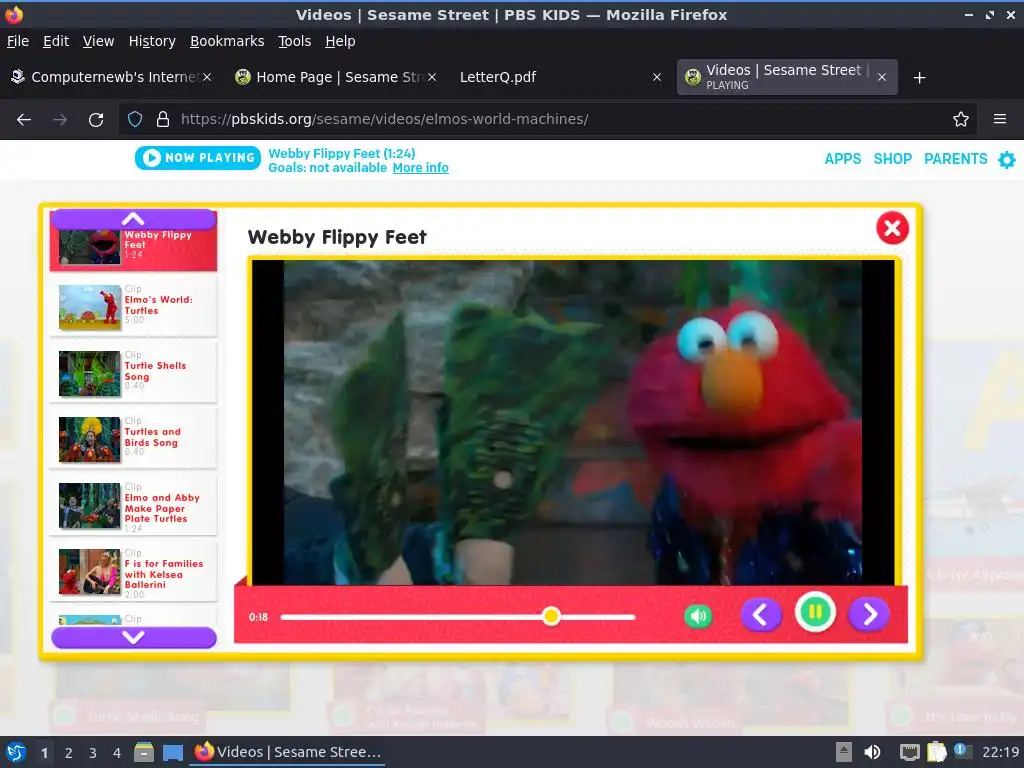The height and width of the screenshot is (768, 1024).
Task: Open the File menu
Action: pos(18,41)
